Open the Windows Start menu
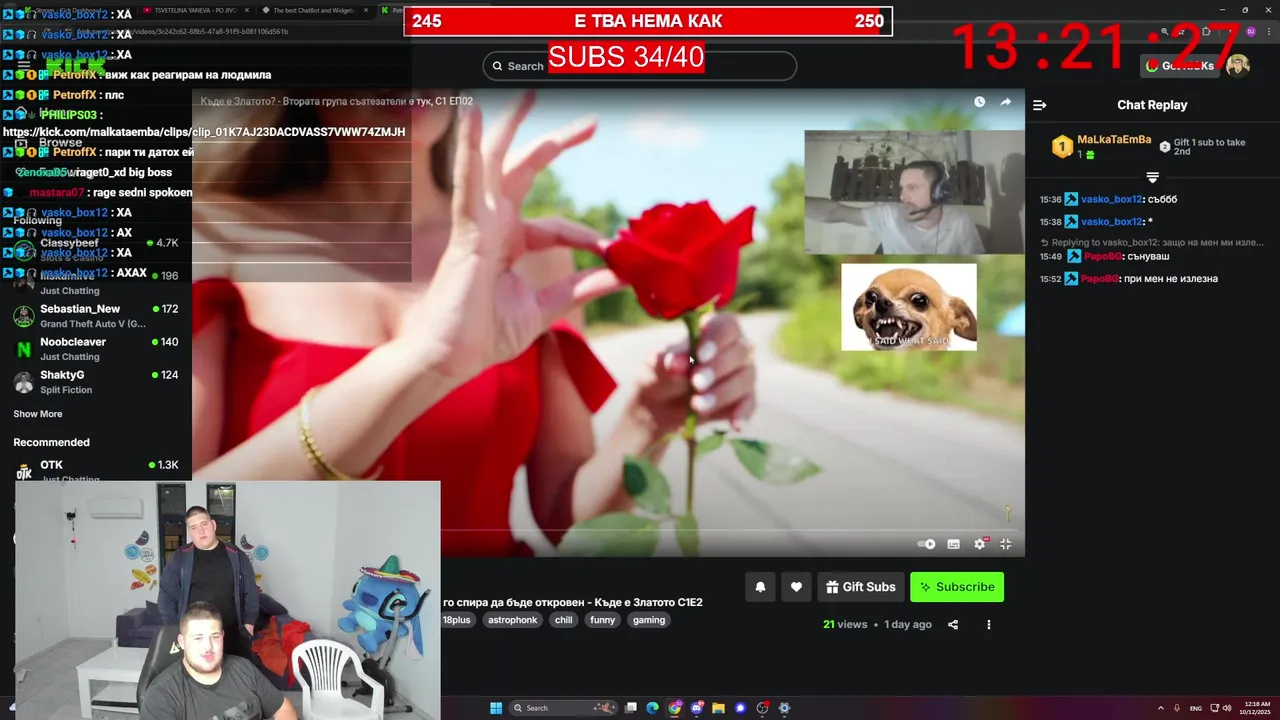The image size is (1280, 720). [496, 708]
